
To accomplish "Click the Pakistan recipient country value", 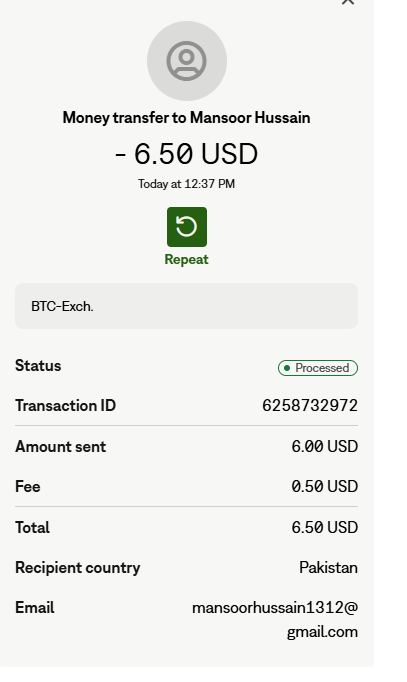I will tap(329, 568).
